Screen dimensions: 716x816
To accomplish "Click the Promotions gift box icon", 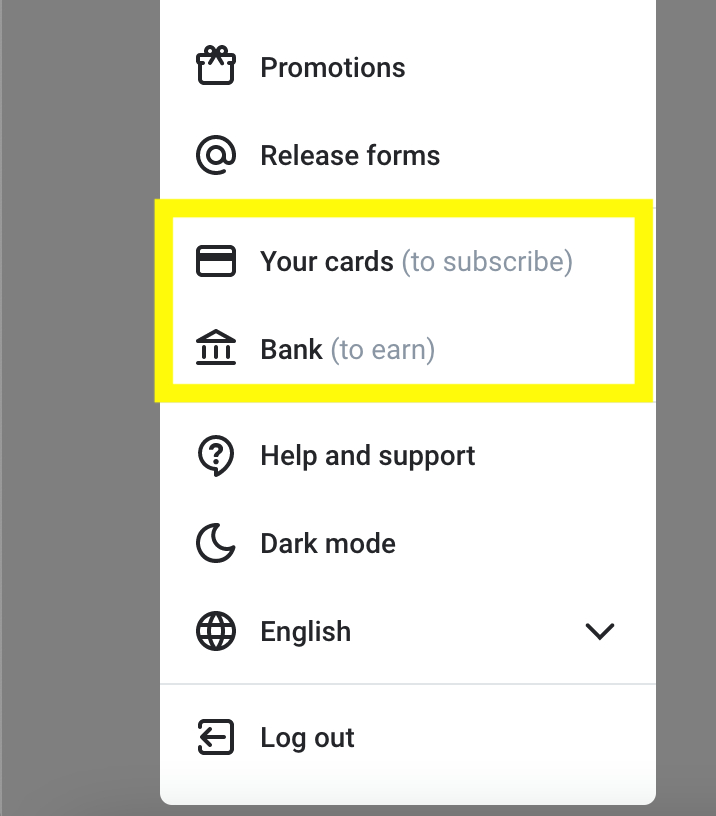I will pos(216,66).
